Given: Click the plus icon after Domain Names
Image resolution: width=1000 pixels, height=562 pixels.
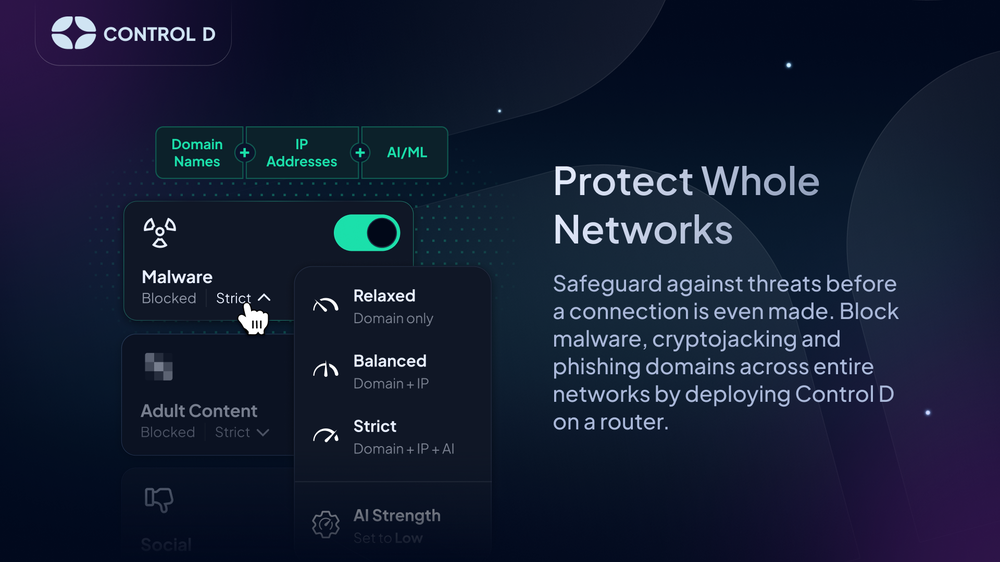Looking at the screenshot, I should (244, 153).
